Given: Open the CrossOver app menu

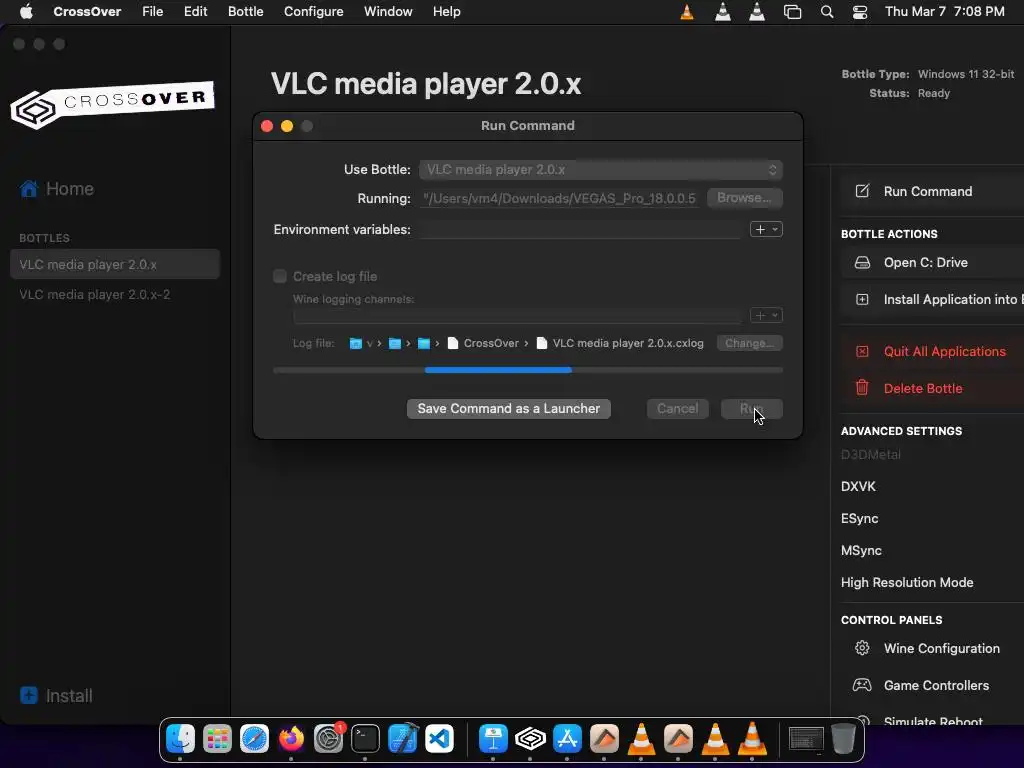Looking at the screenshot, I should (x=87, y=12).
